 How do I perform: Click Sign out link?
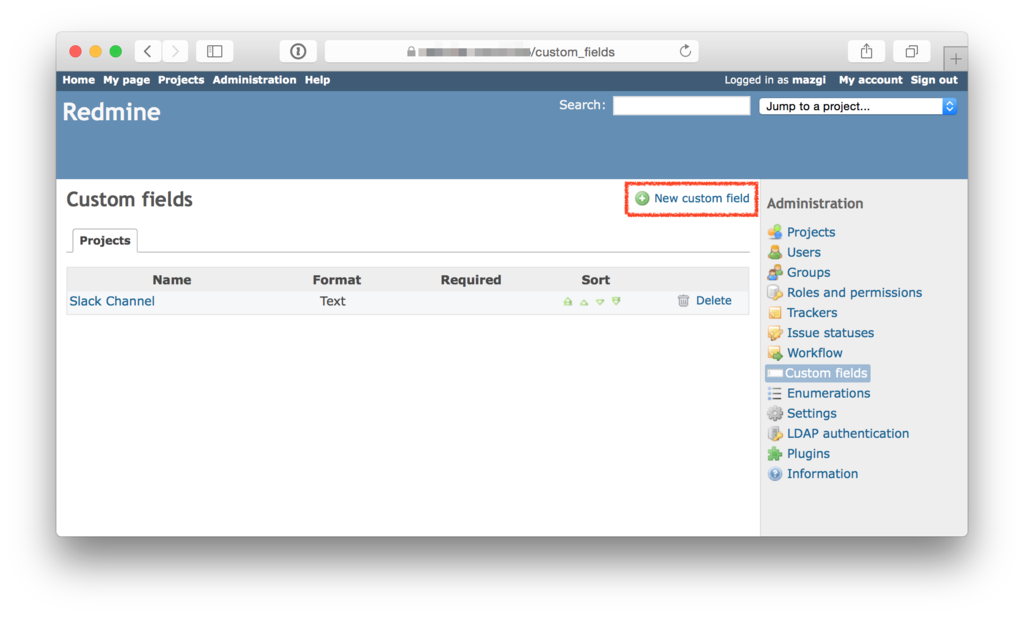tap(934, 80)
